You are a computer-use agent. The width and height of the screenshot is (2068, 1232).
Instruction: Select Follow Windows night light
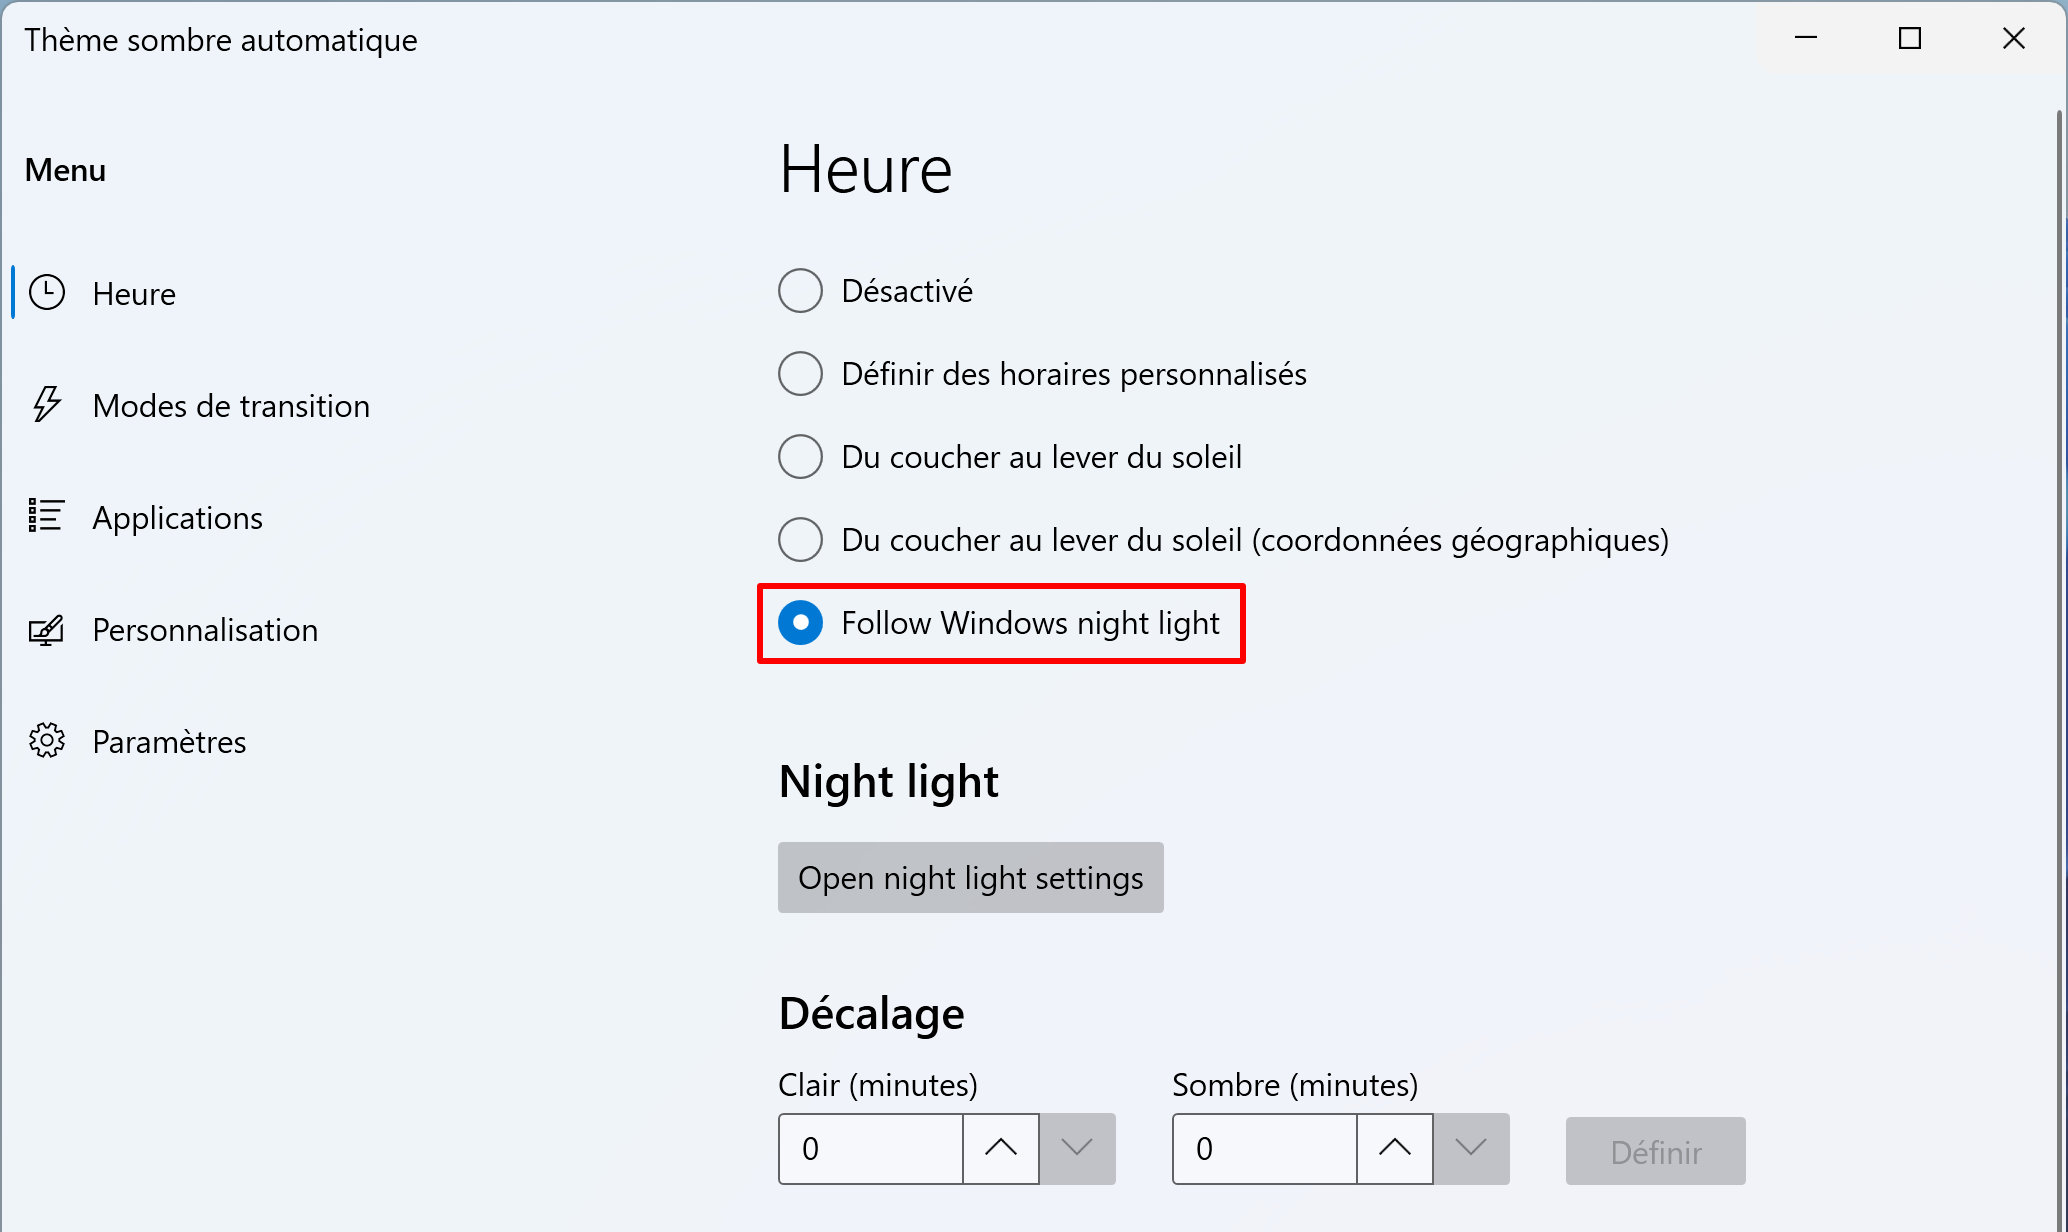[x=999, y=623]
